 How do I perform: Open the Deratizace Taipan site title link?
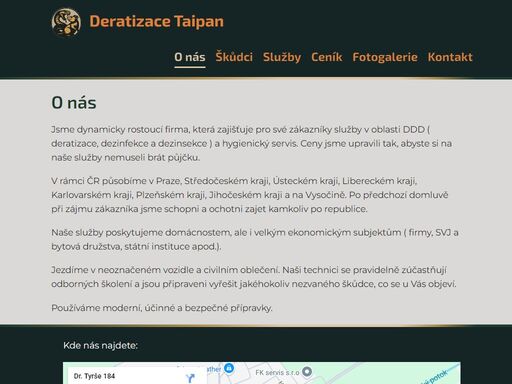point(156,21)
